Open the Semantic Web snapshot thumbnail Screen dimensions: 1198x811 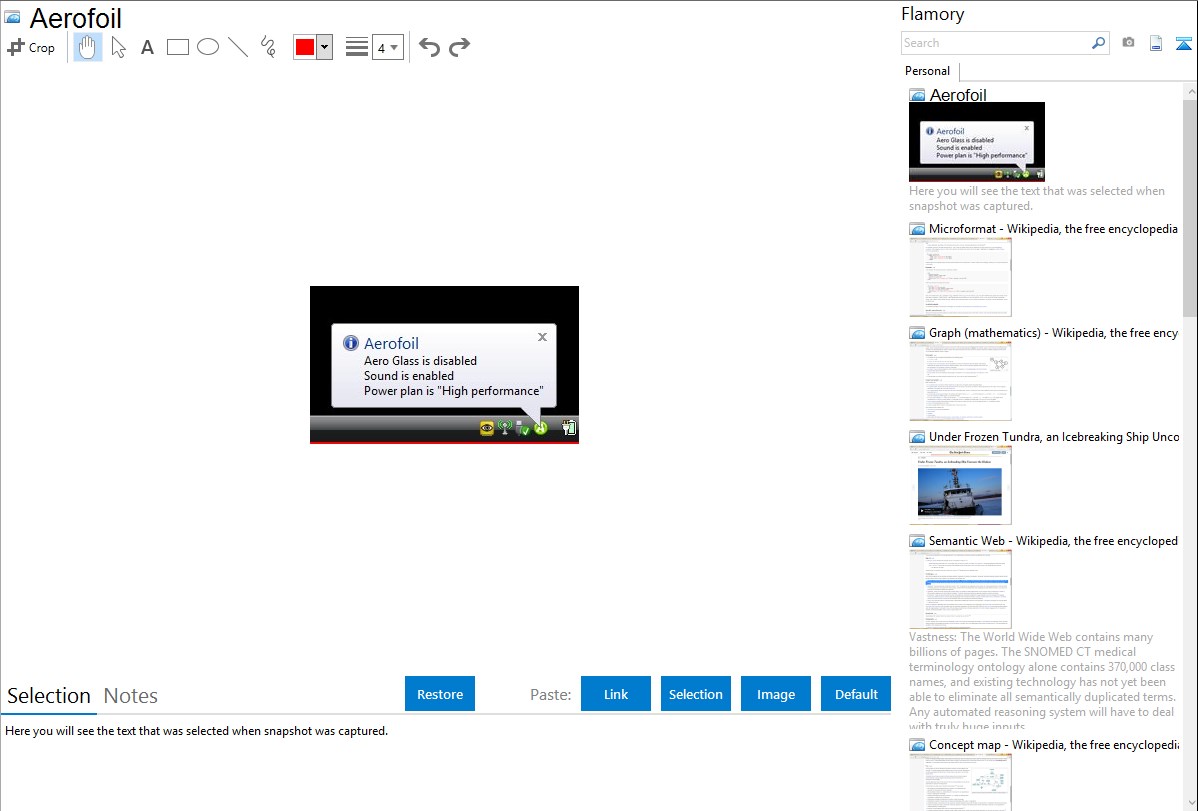coord(960,589)
